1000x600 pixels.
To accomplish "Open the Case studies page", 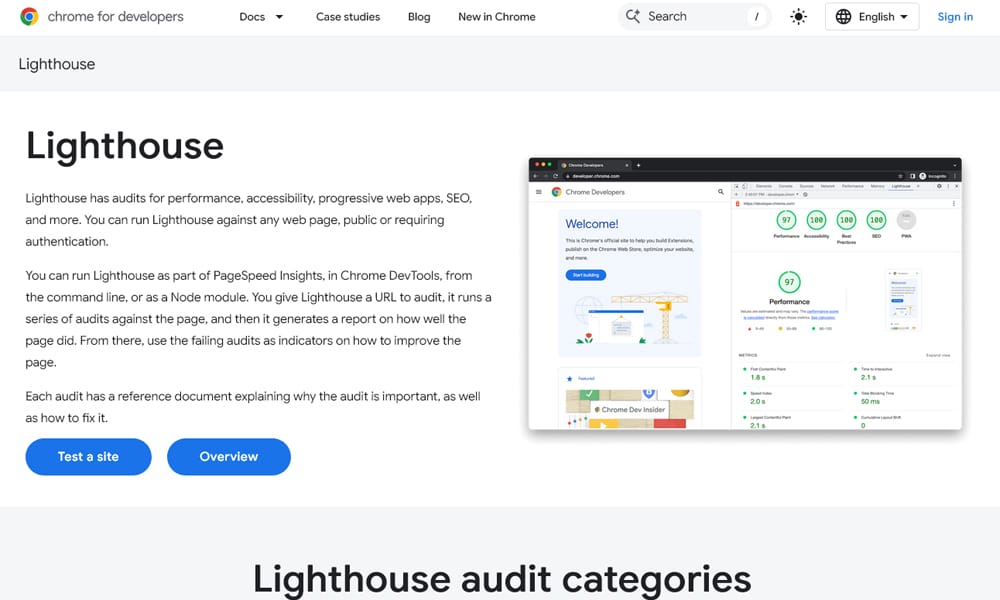I will (348, 17).
